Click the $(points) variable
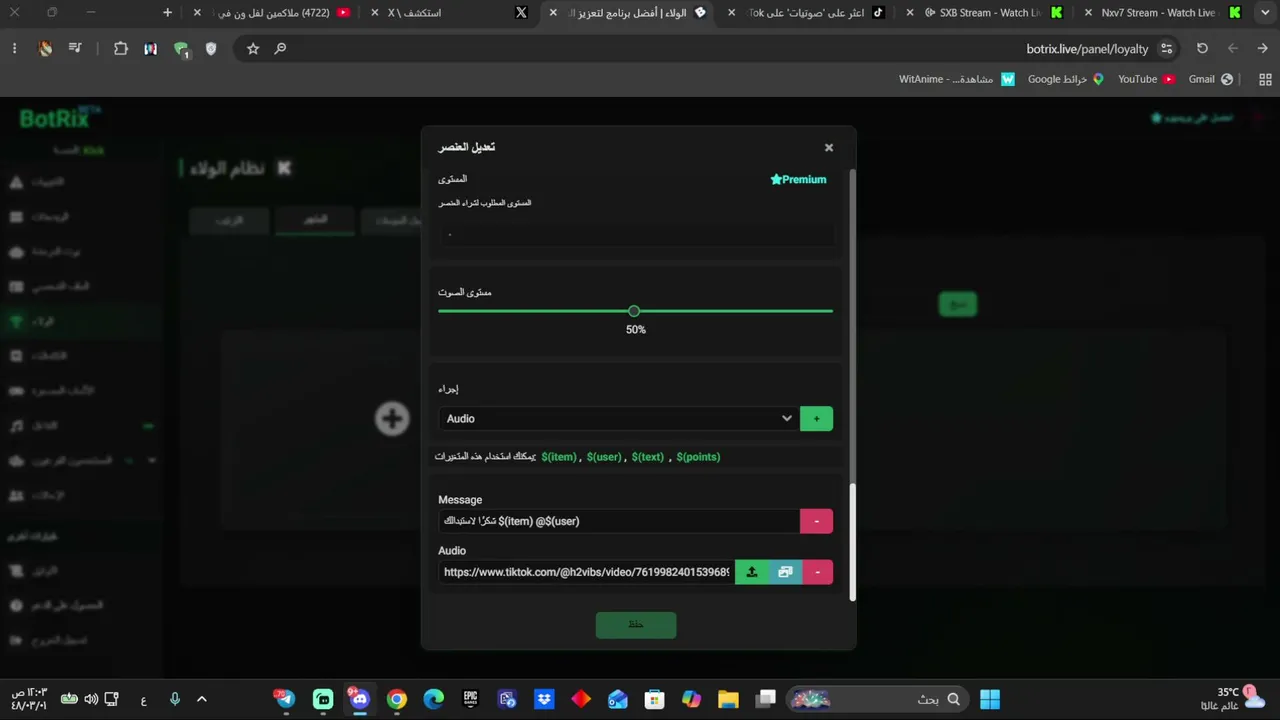 click(698, 457)
